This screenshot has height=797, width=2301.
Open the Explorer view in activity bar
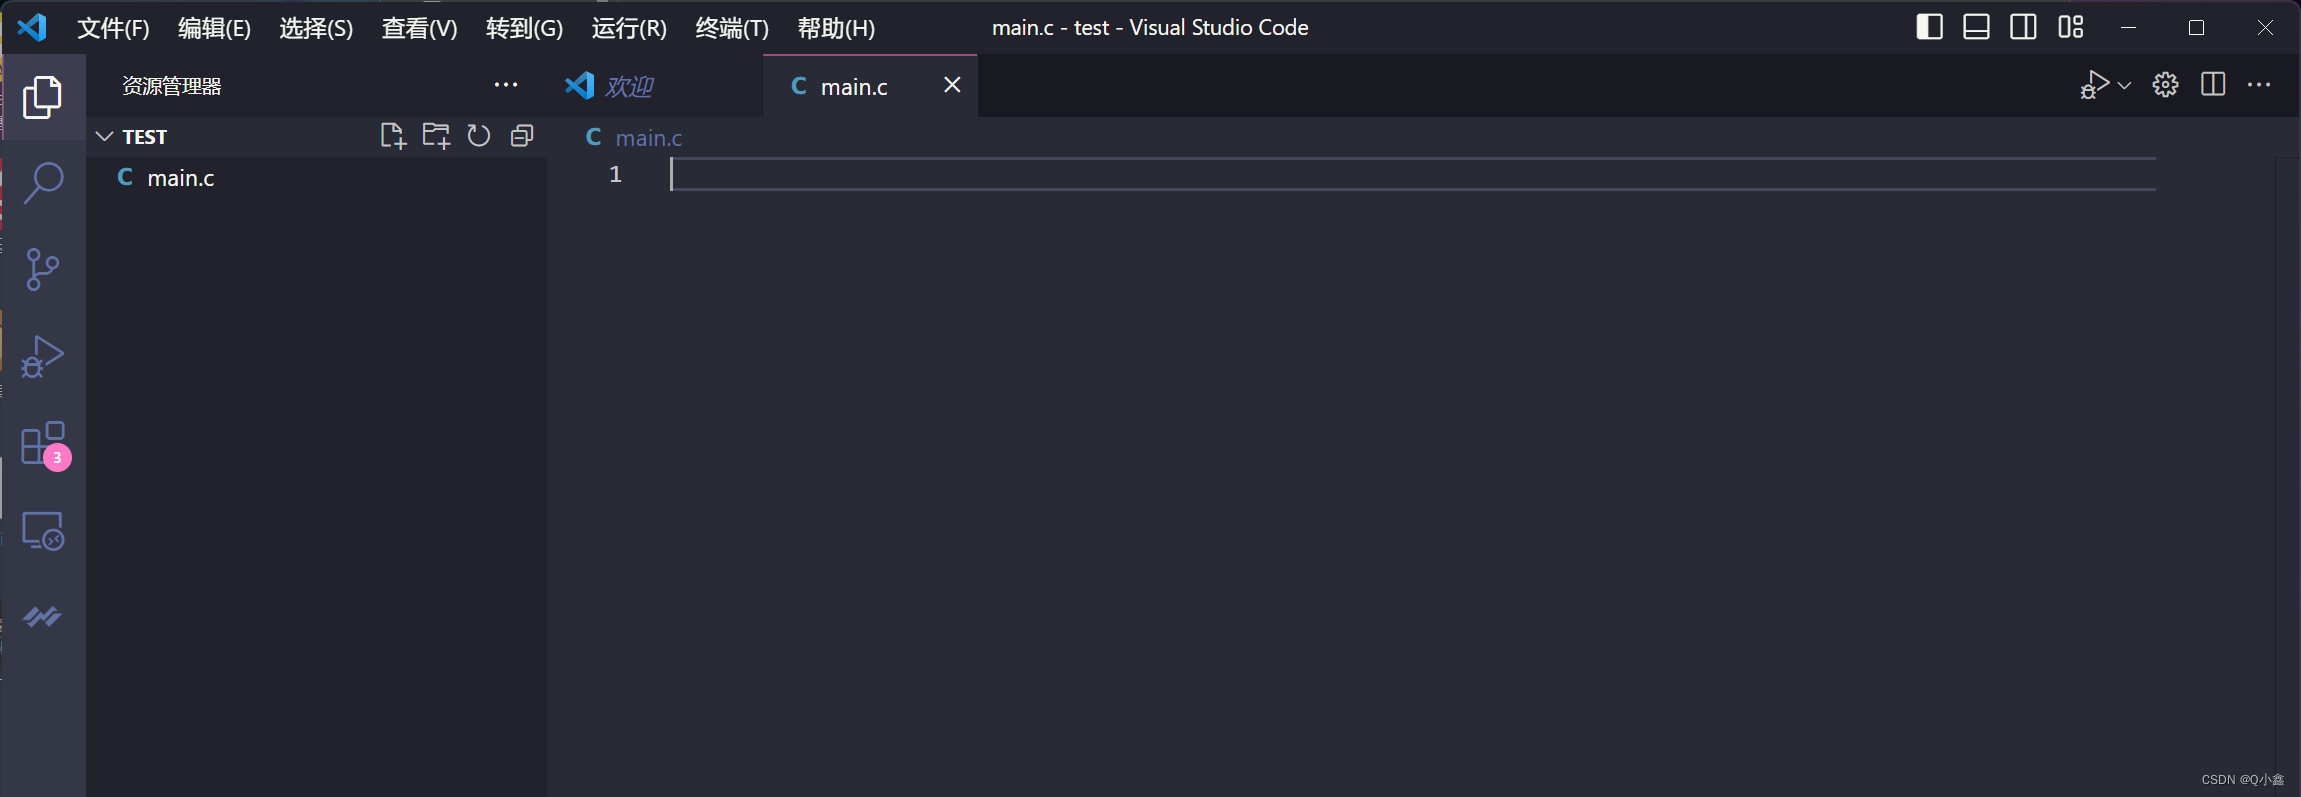(x=42, y=98)
